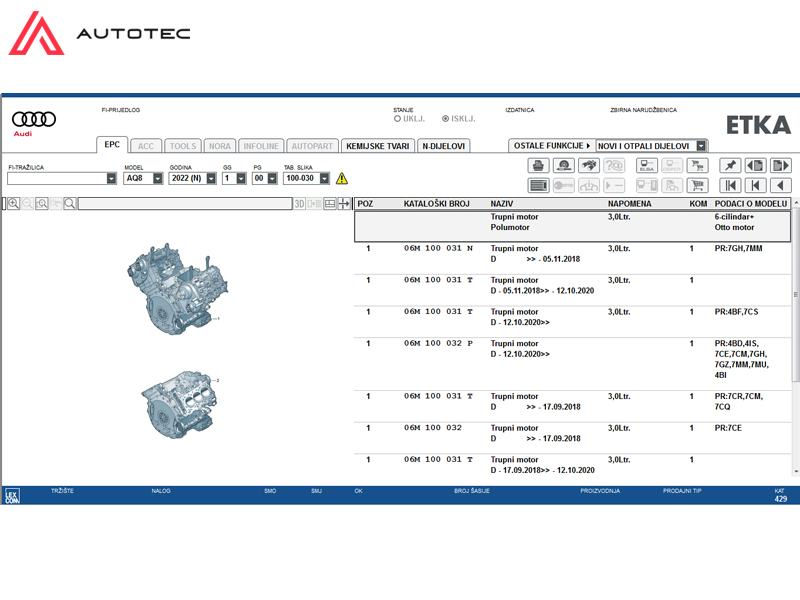The width and height of the screenshot is (800, 600).
Task: Open the MODEL AQ8 dropdown
Action: tap(158, 178)
